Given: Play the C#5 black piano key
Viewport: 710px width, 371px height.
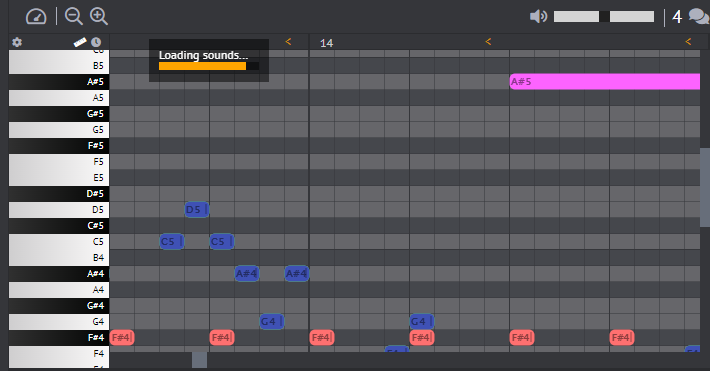Looking at the screenshot, I should point(59,226).
